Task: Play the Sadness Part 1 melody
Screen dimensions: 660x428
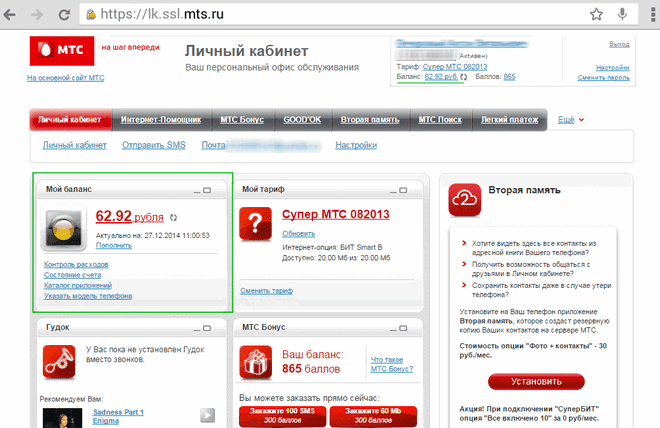Action: pyautogui.click(x=206, y=415)
